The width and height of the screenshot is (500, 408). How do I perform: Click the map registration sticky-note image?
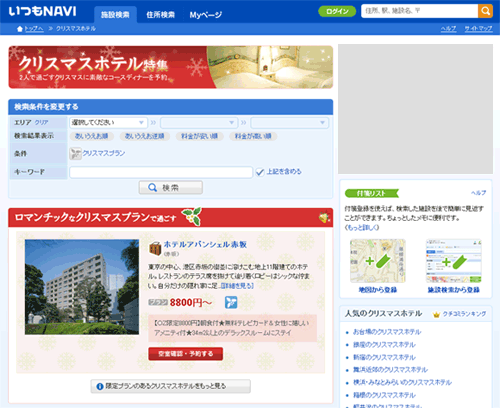coord(377,261)
